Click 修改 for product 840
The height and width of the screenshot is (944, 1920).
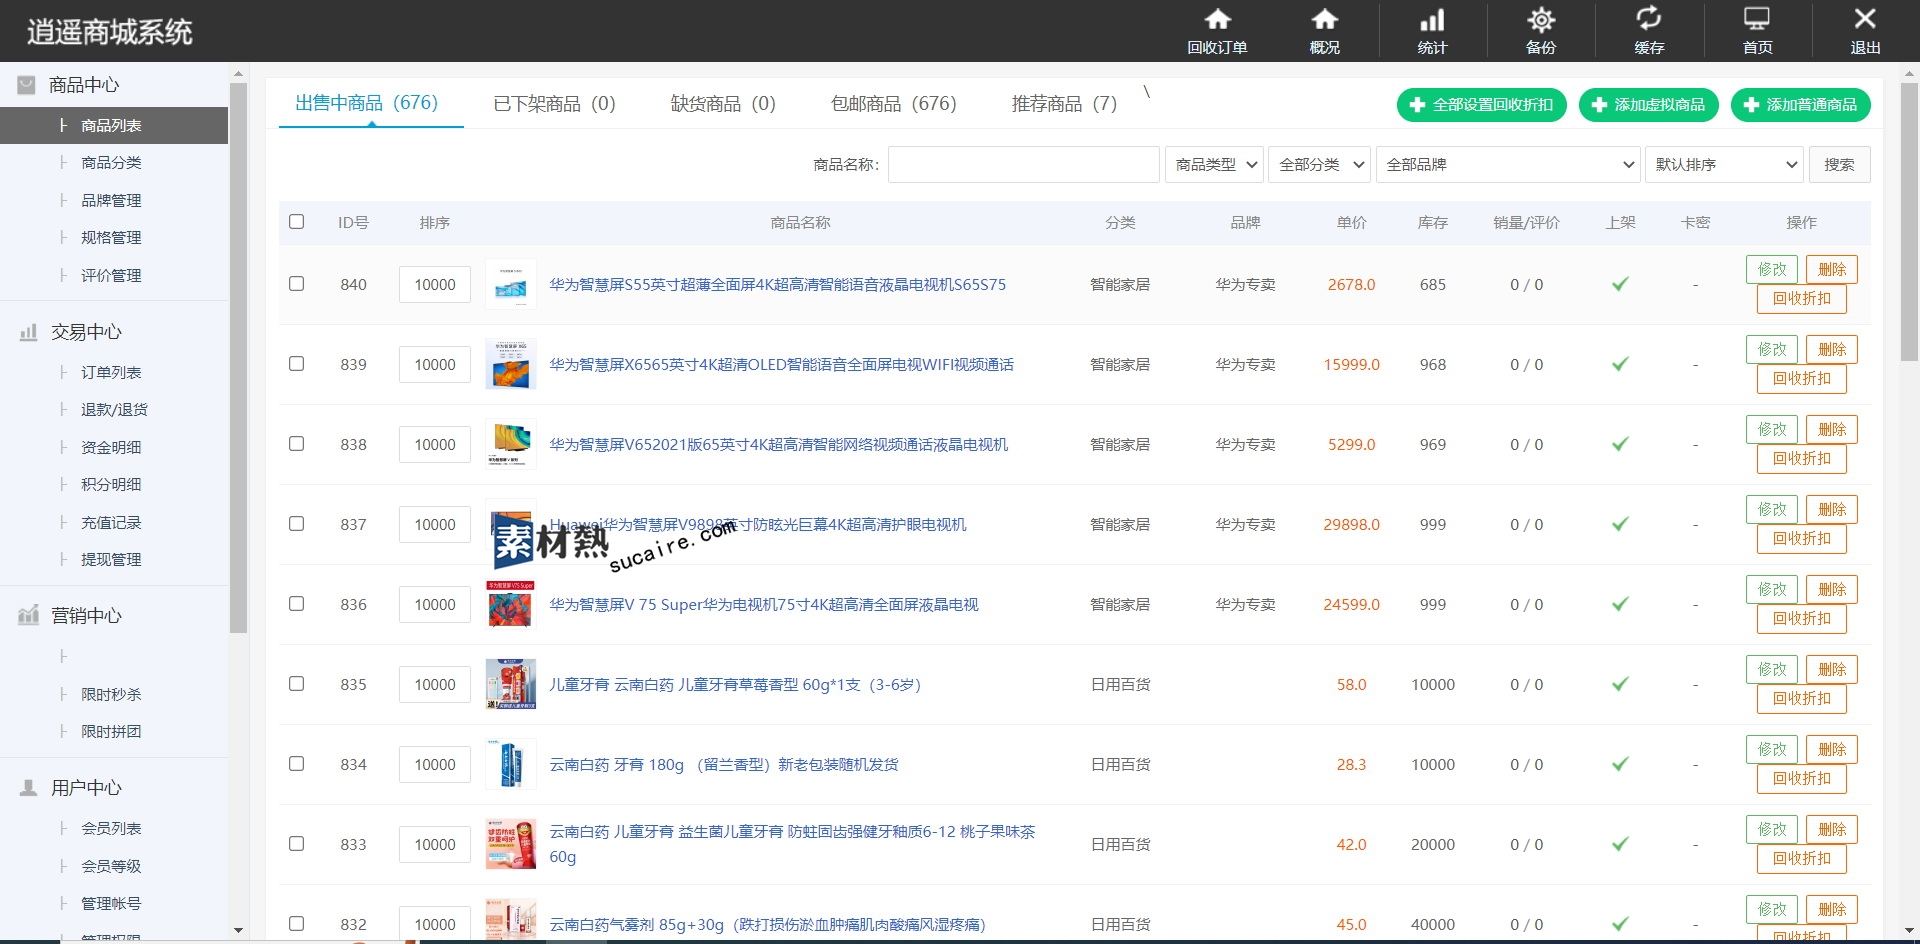point(1772,270)
